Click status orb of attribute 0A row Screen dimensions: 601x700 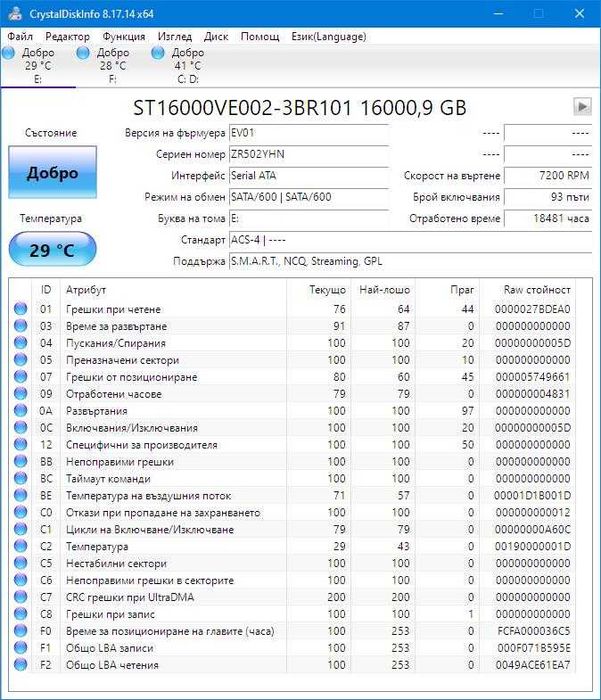point(21,411)
